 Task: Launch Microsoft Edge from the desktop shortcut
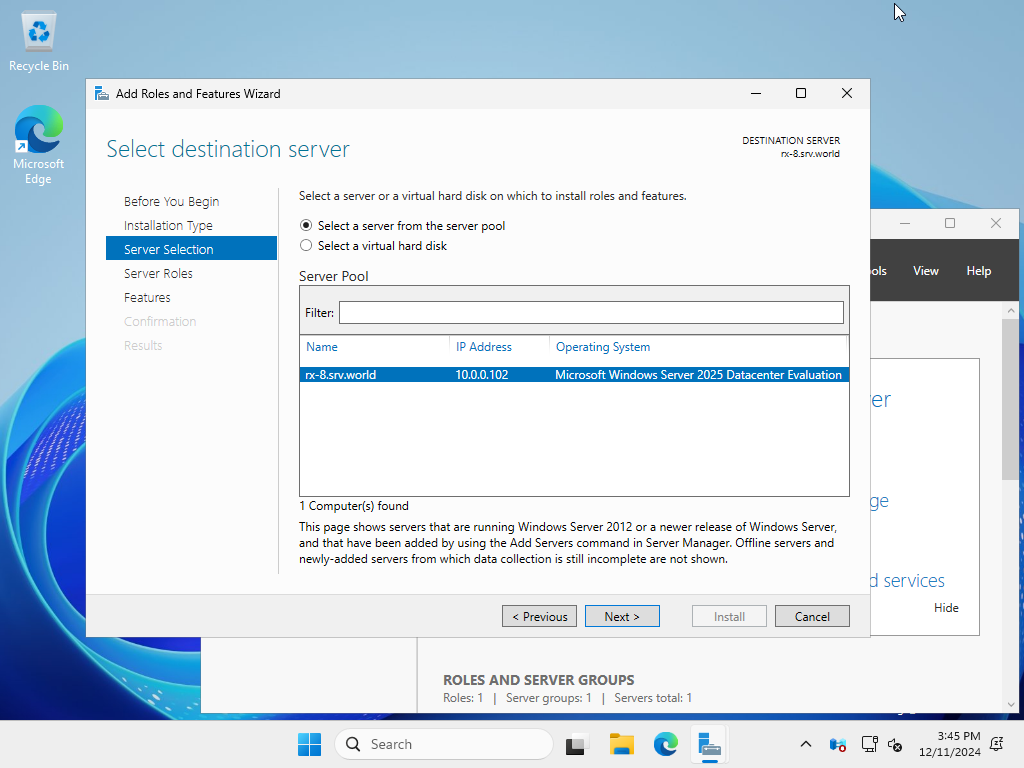[x=39, y=145]
